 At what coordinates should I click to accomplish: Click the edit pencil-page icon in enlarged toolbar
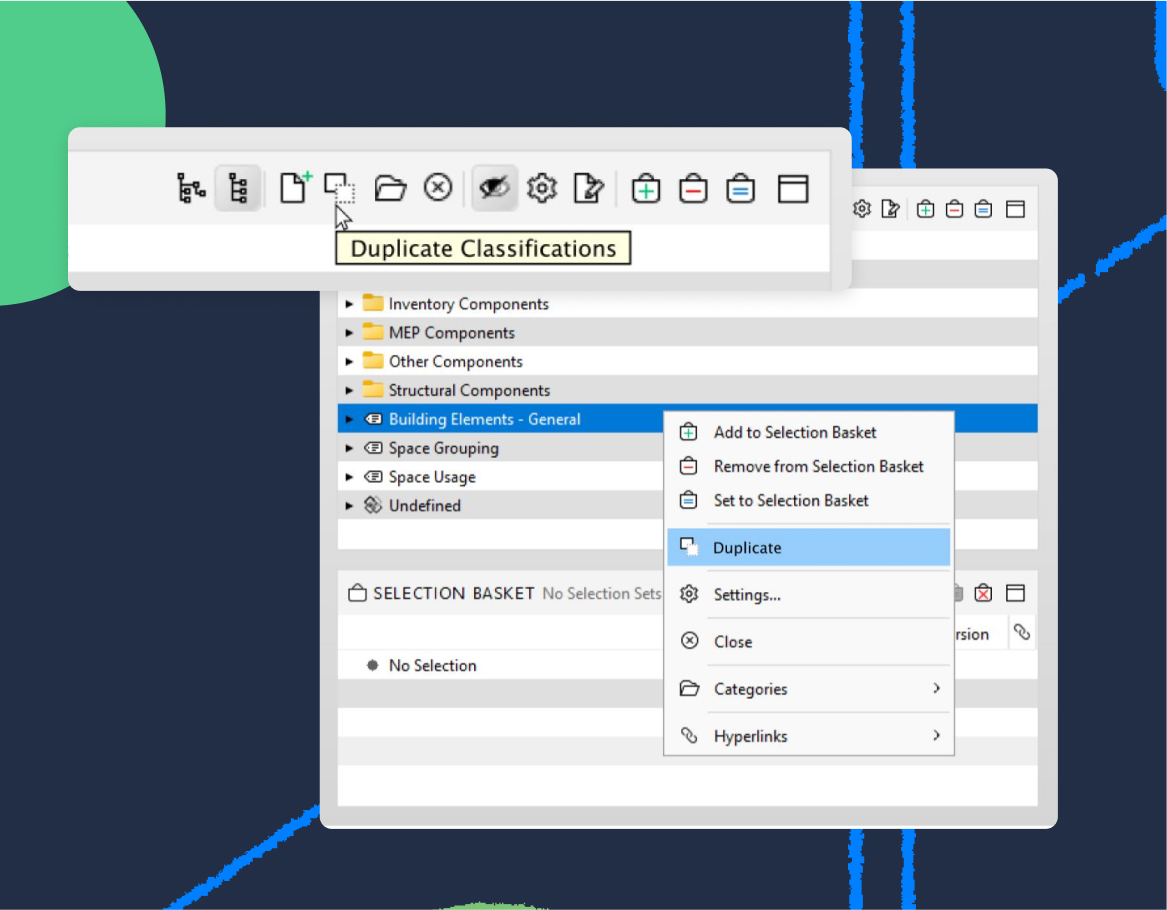[x=589, y=188]
